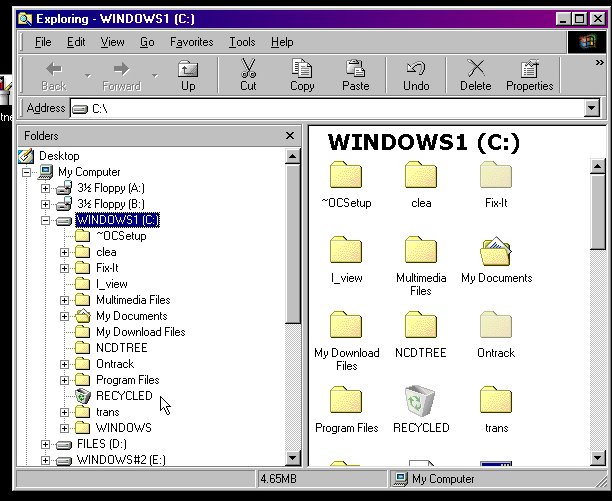Click the right pane vertical scrollbar down arrow

tap(597, 458)
